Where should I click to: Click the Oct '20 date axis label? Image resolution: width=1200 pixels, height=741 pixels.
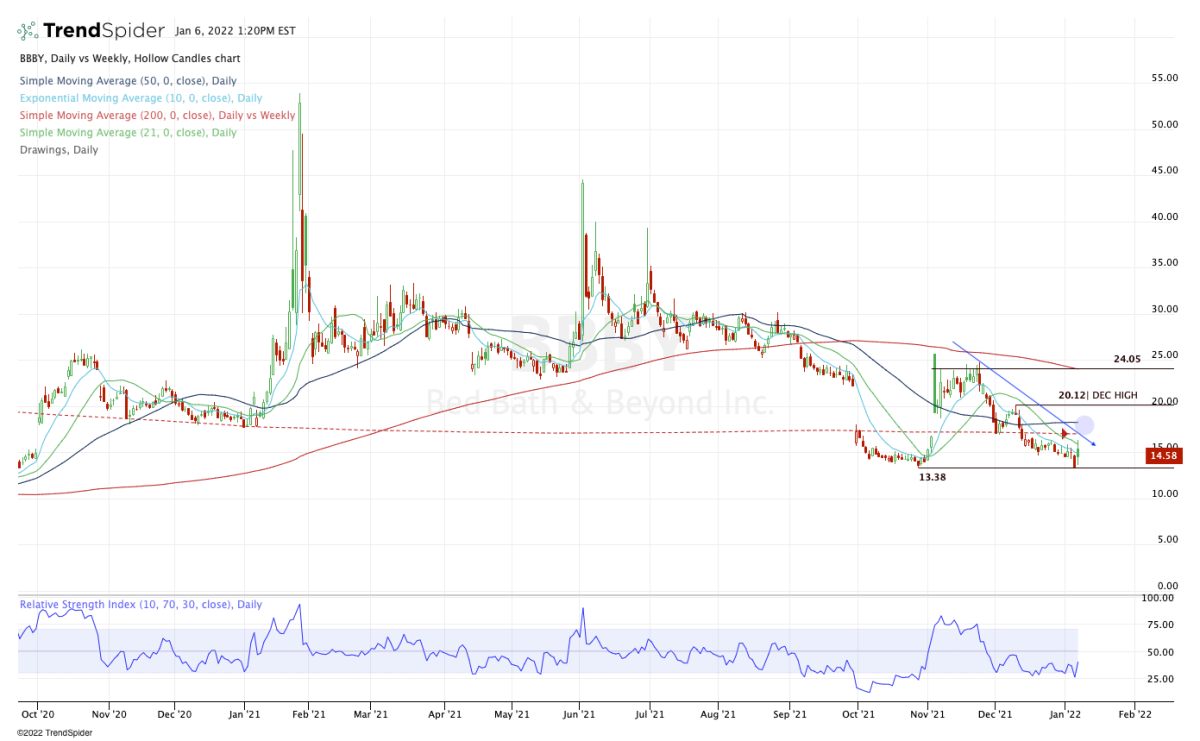[x=37, y=715]
